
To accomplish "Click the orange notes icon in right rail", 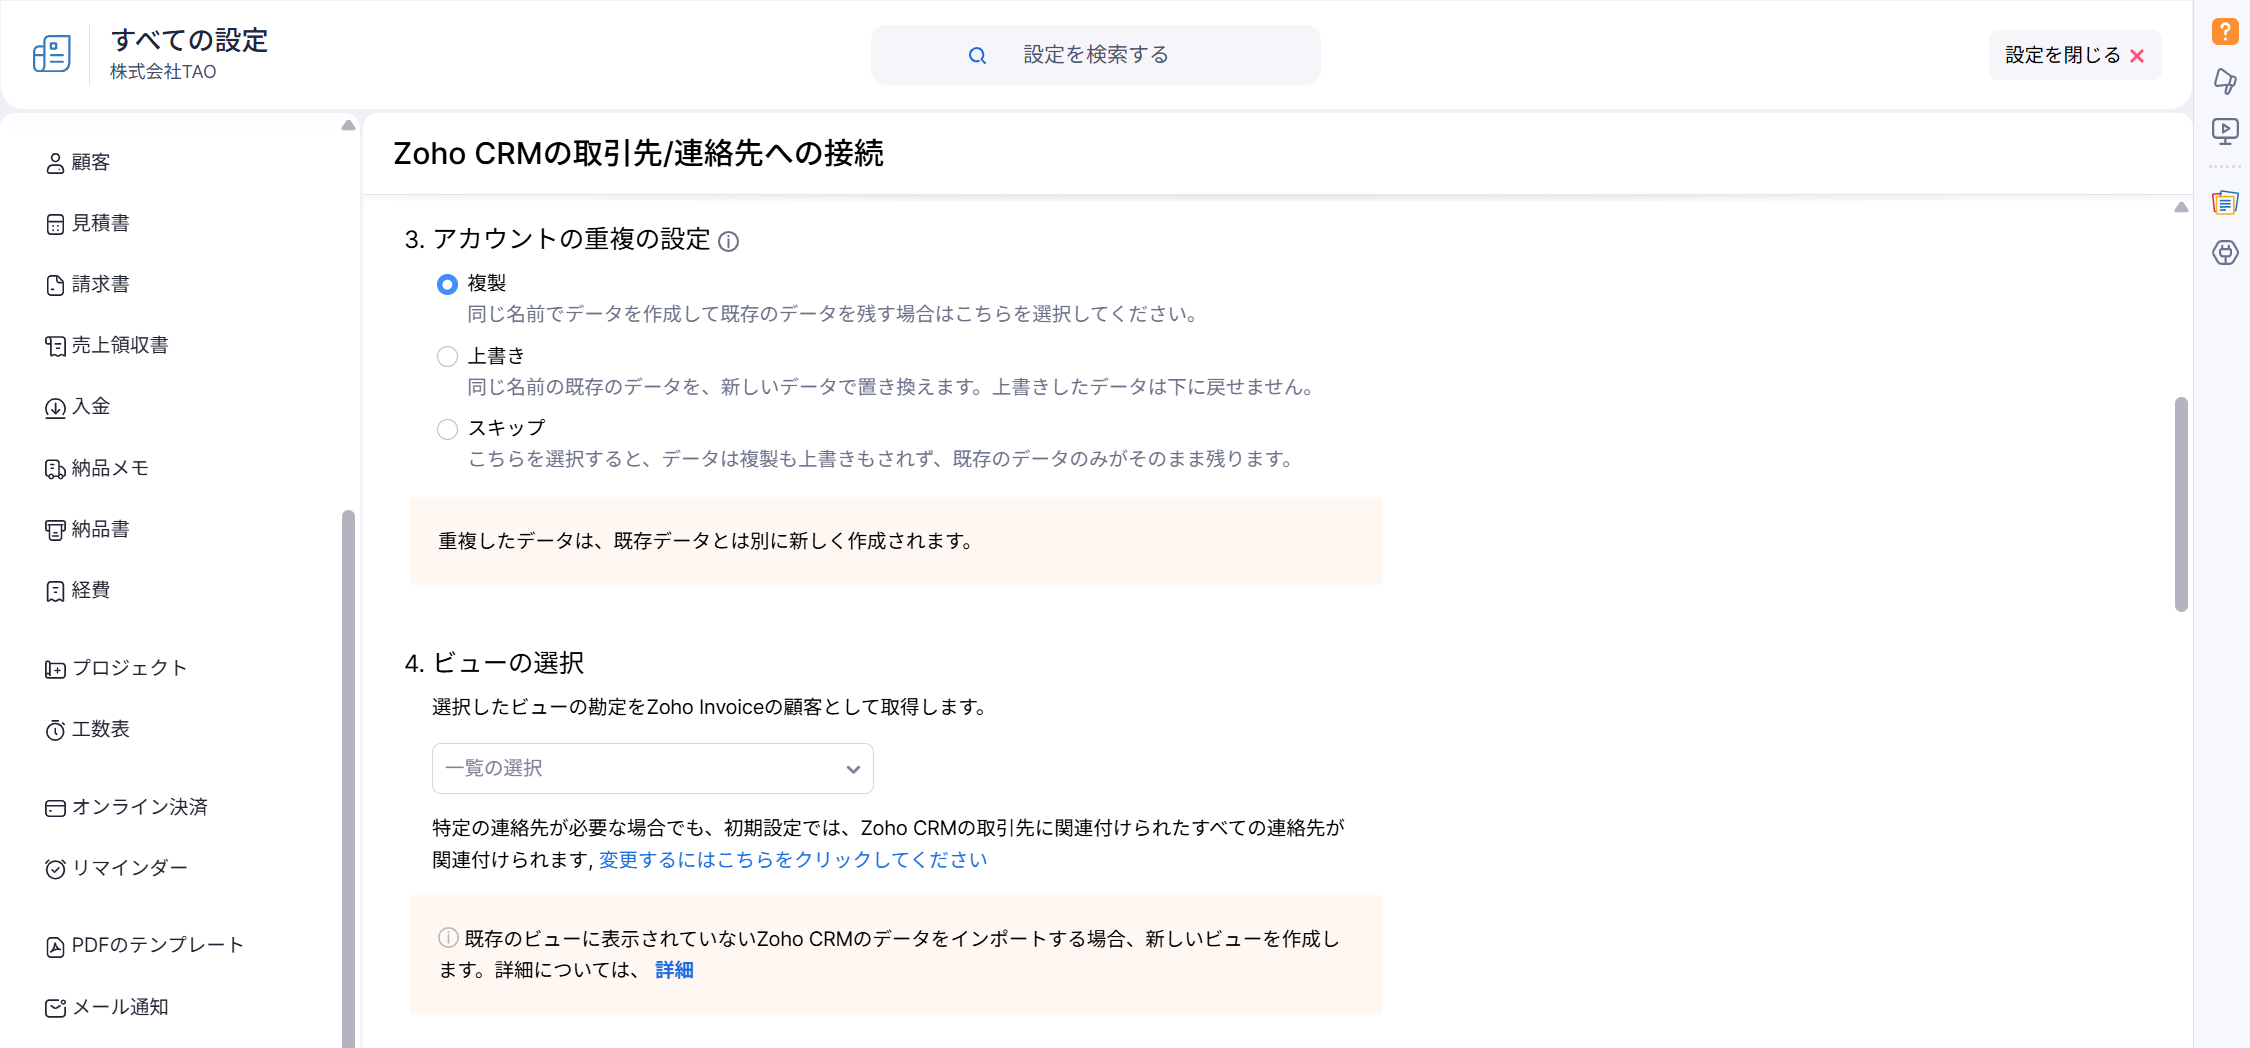I will pyautogui.click(x=2225, y=203).
